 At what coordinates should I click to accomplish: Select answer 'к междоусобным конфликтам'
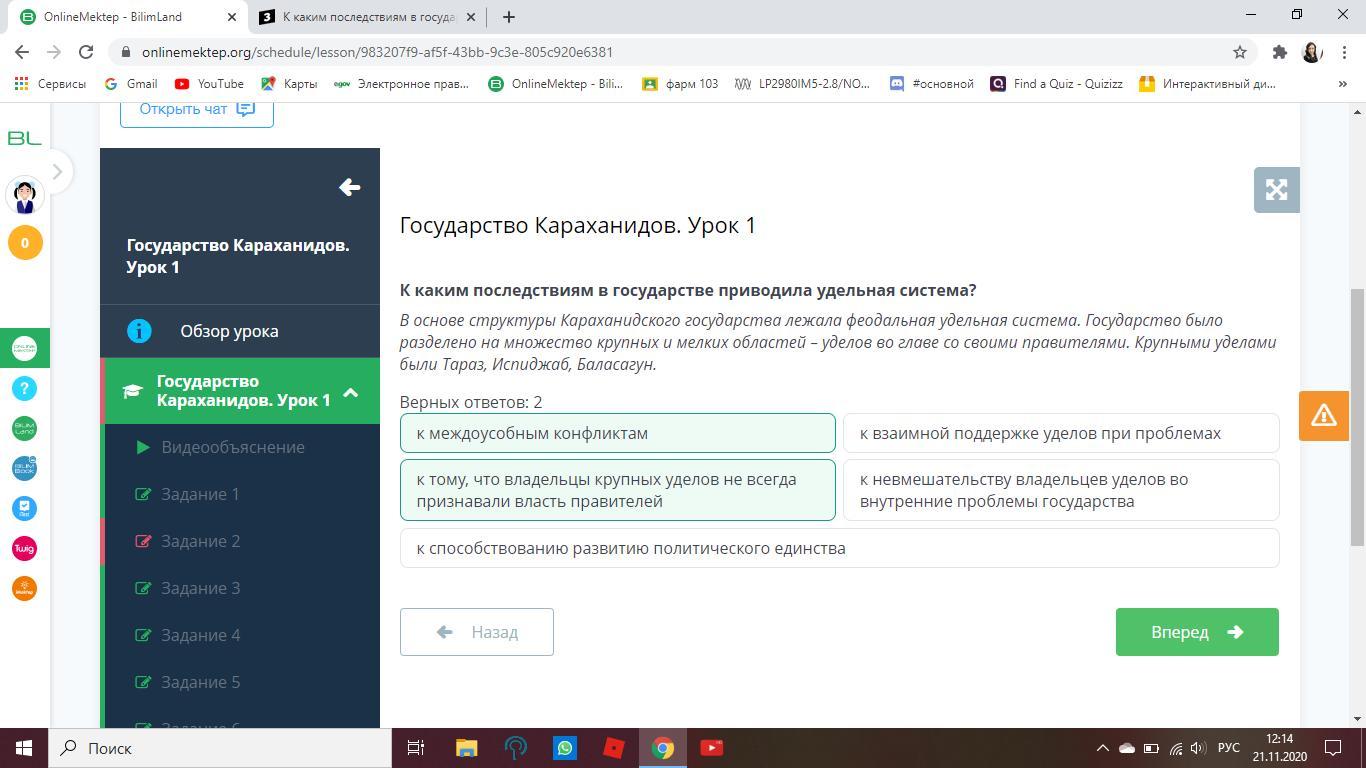pos(617,433)
